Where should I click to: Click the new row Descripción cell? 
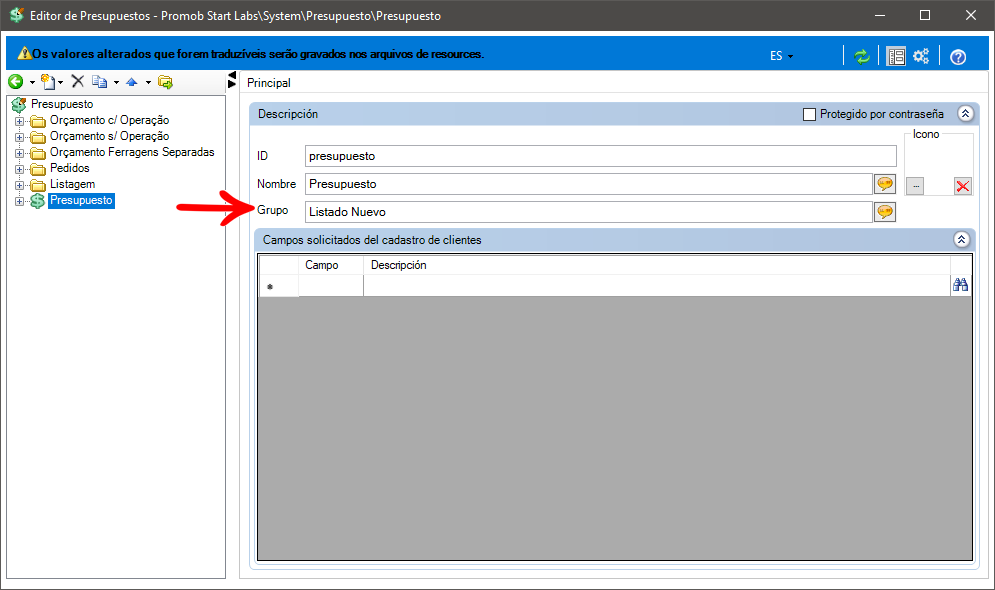tap(656, 285)
